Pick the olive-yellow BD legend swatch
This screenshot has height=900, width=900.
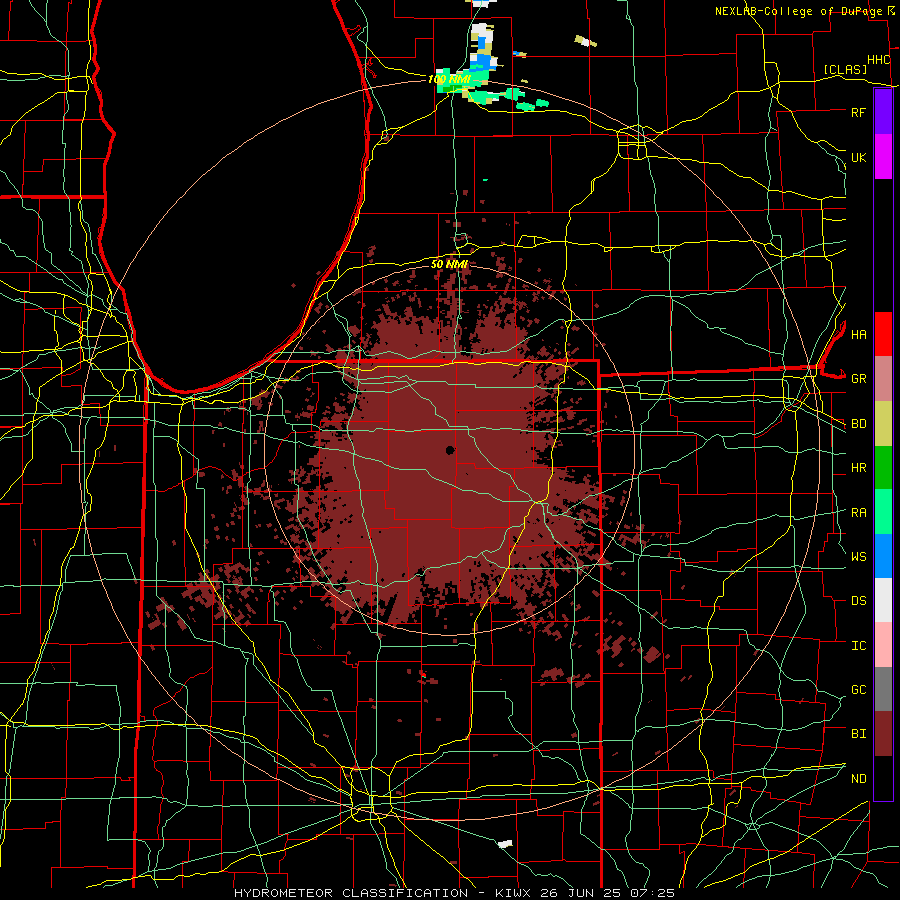tap(883, 424)
